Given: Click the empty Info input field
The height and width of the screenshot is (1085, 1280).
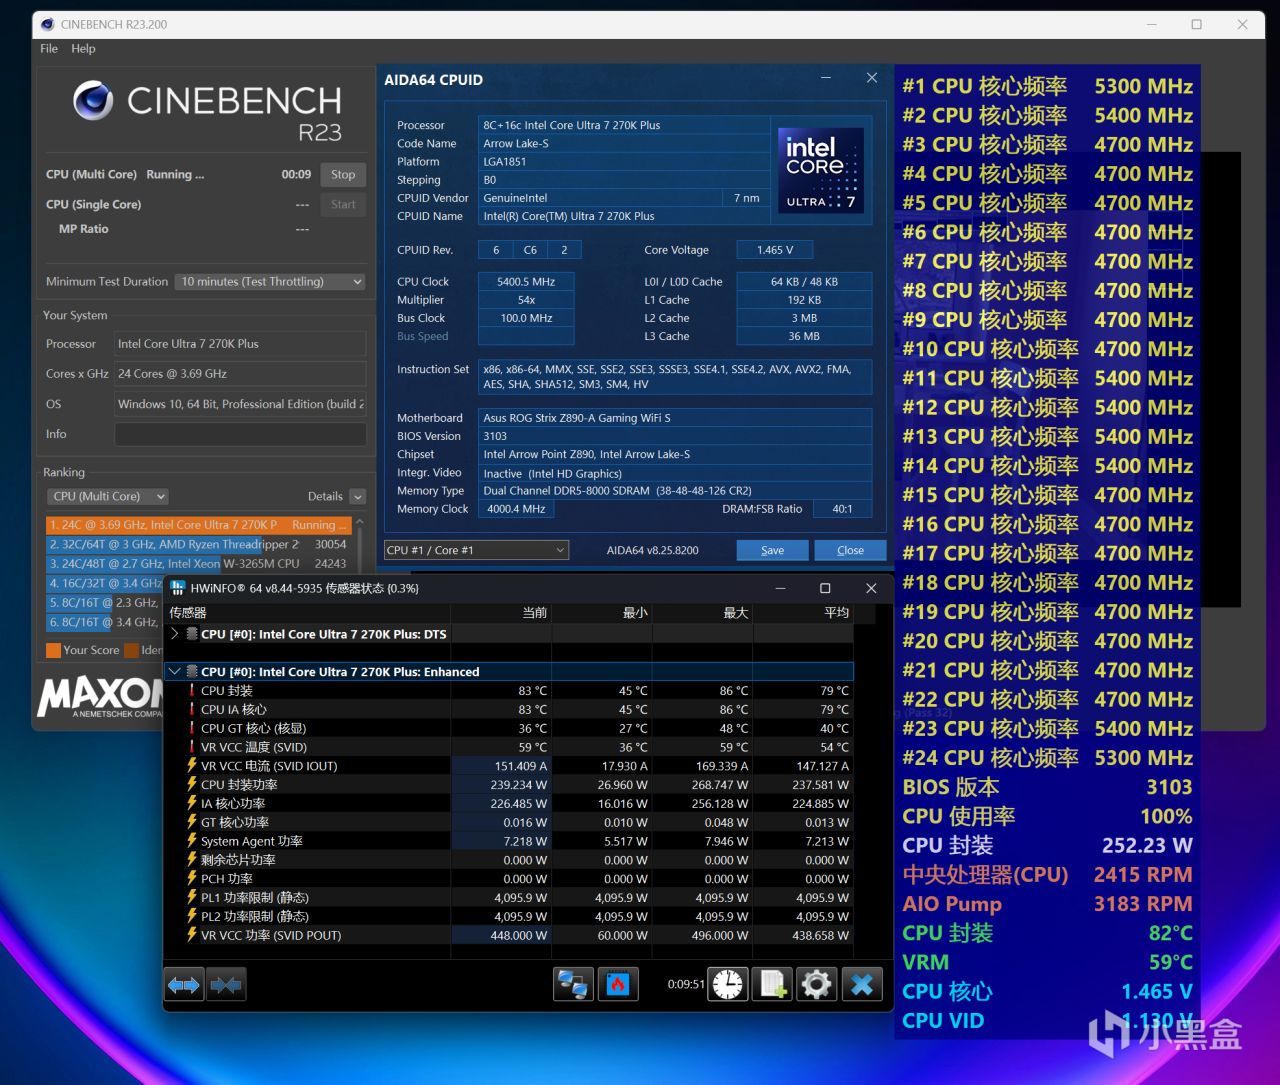Looking at the screenshot, I should pos(239,434).
